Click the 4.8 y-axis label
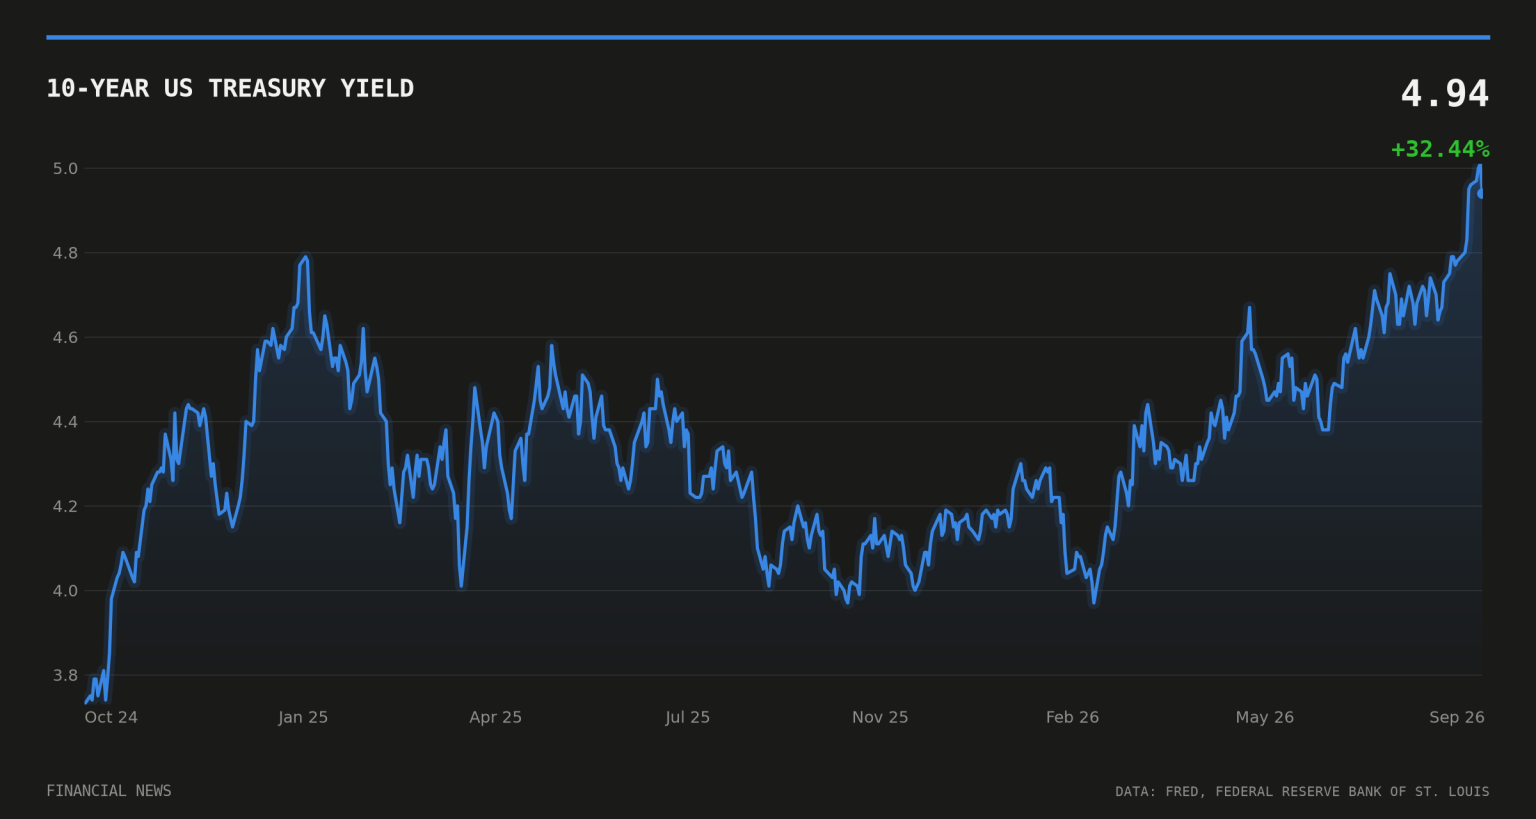This screenshot has width=1536, height=819. point(65,253)
